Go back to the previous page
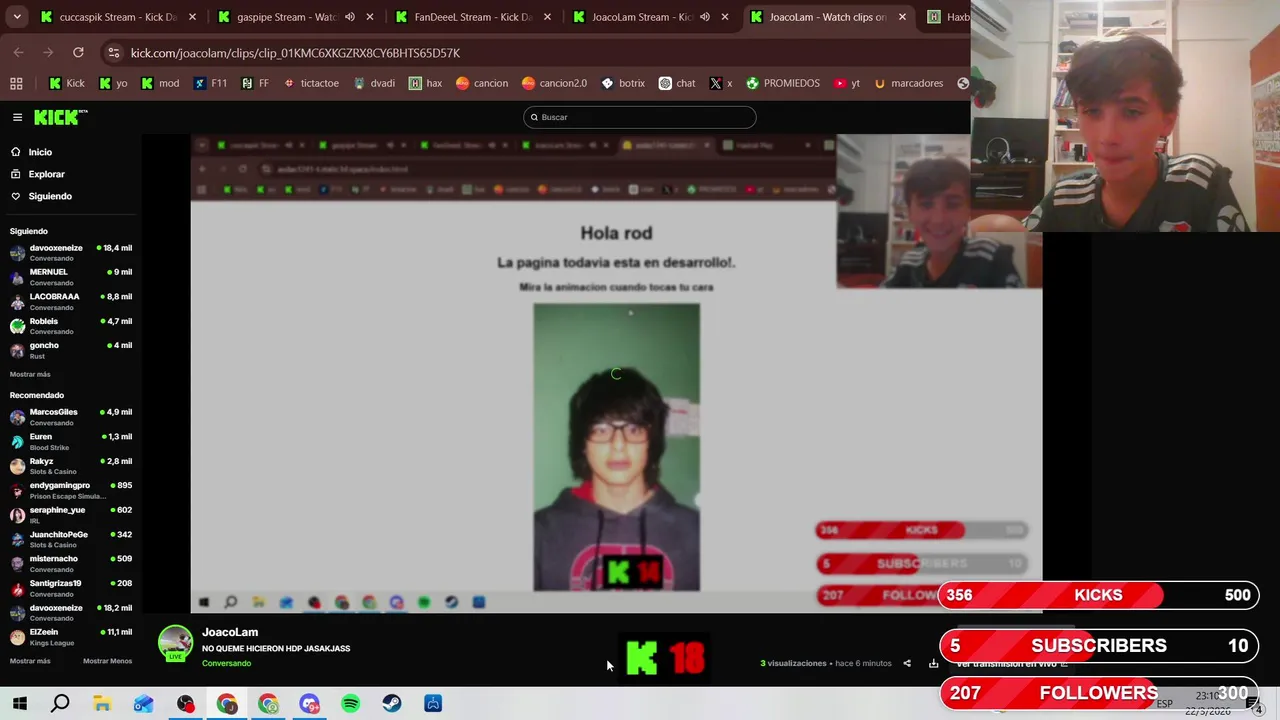The height and width of the screenshot is (720, 1280). tap(19, 52)
